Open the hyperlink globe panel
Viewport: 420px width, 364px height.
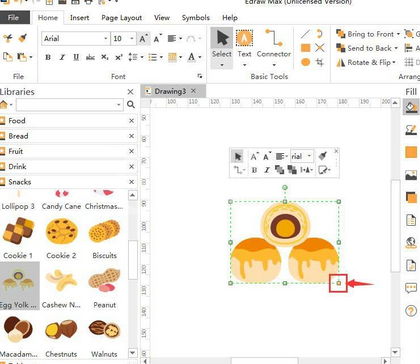[411, 243]
